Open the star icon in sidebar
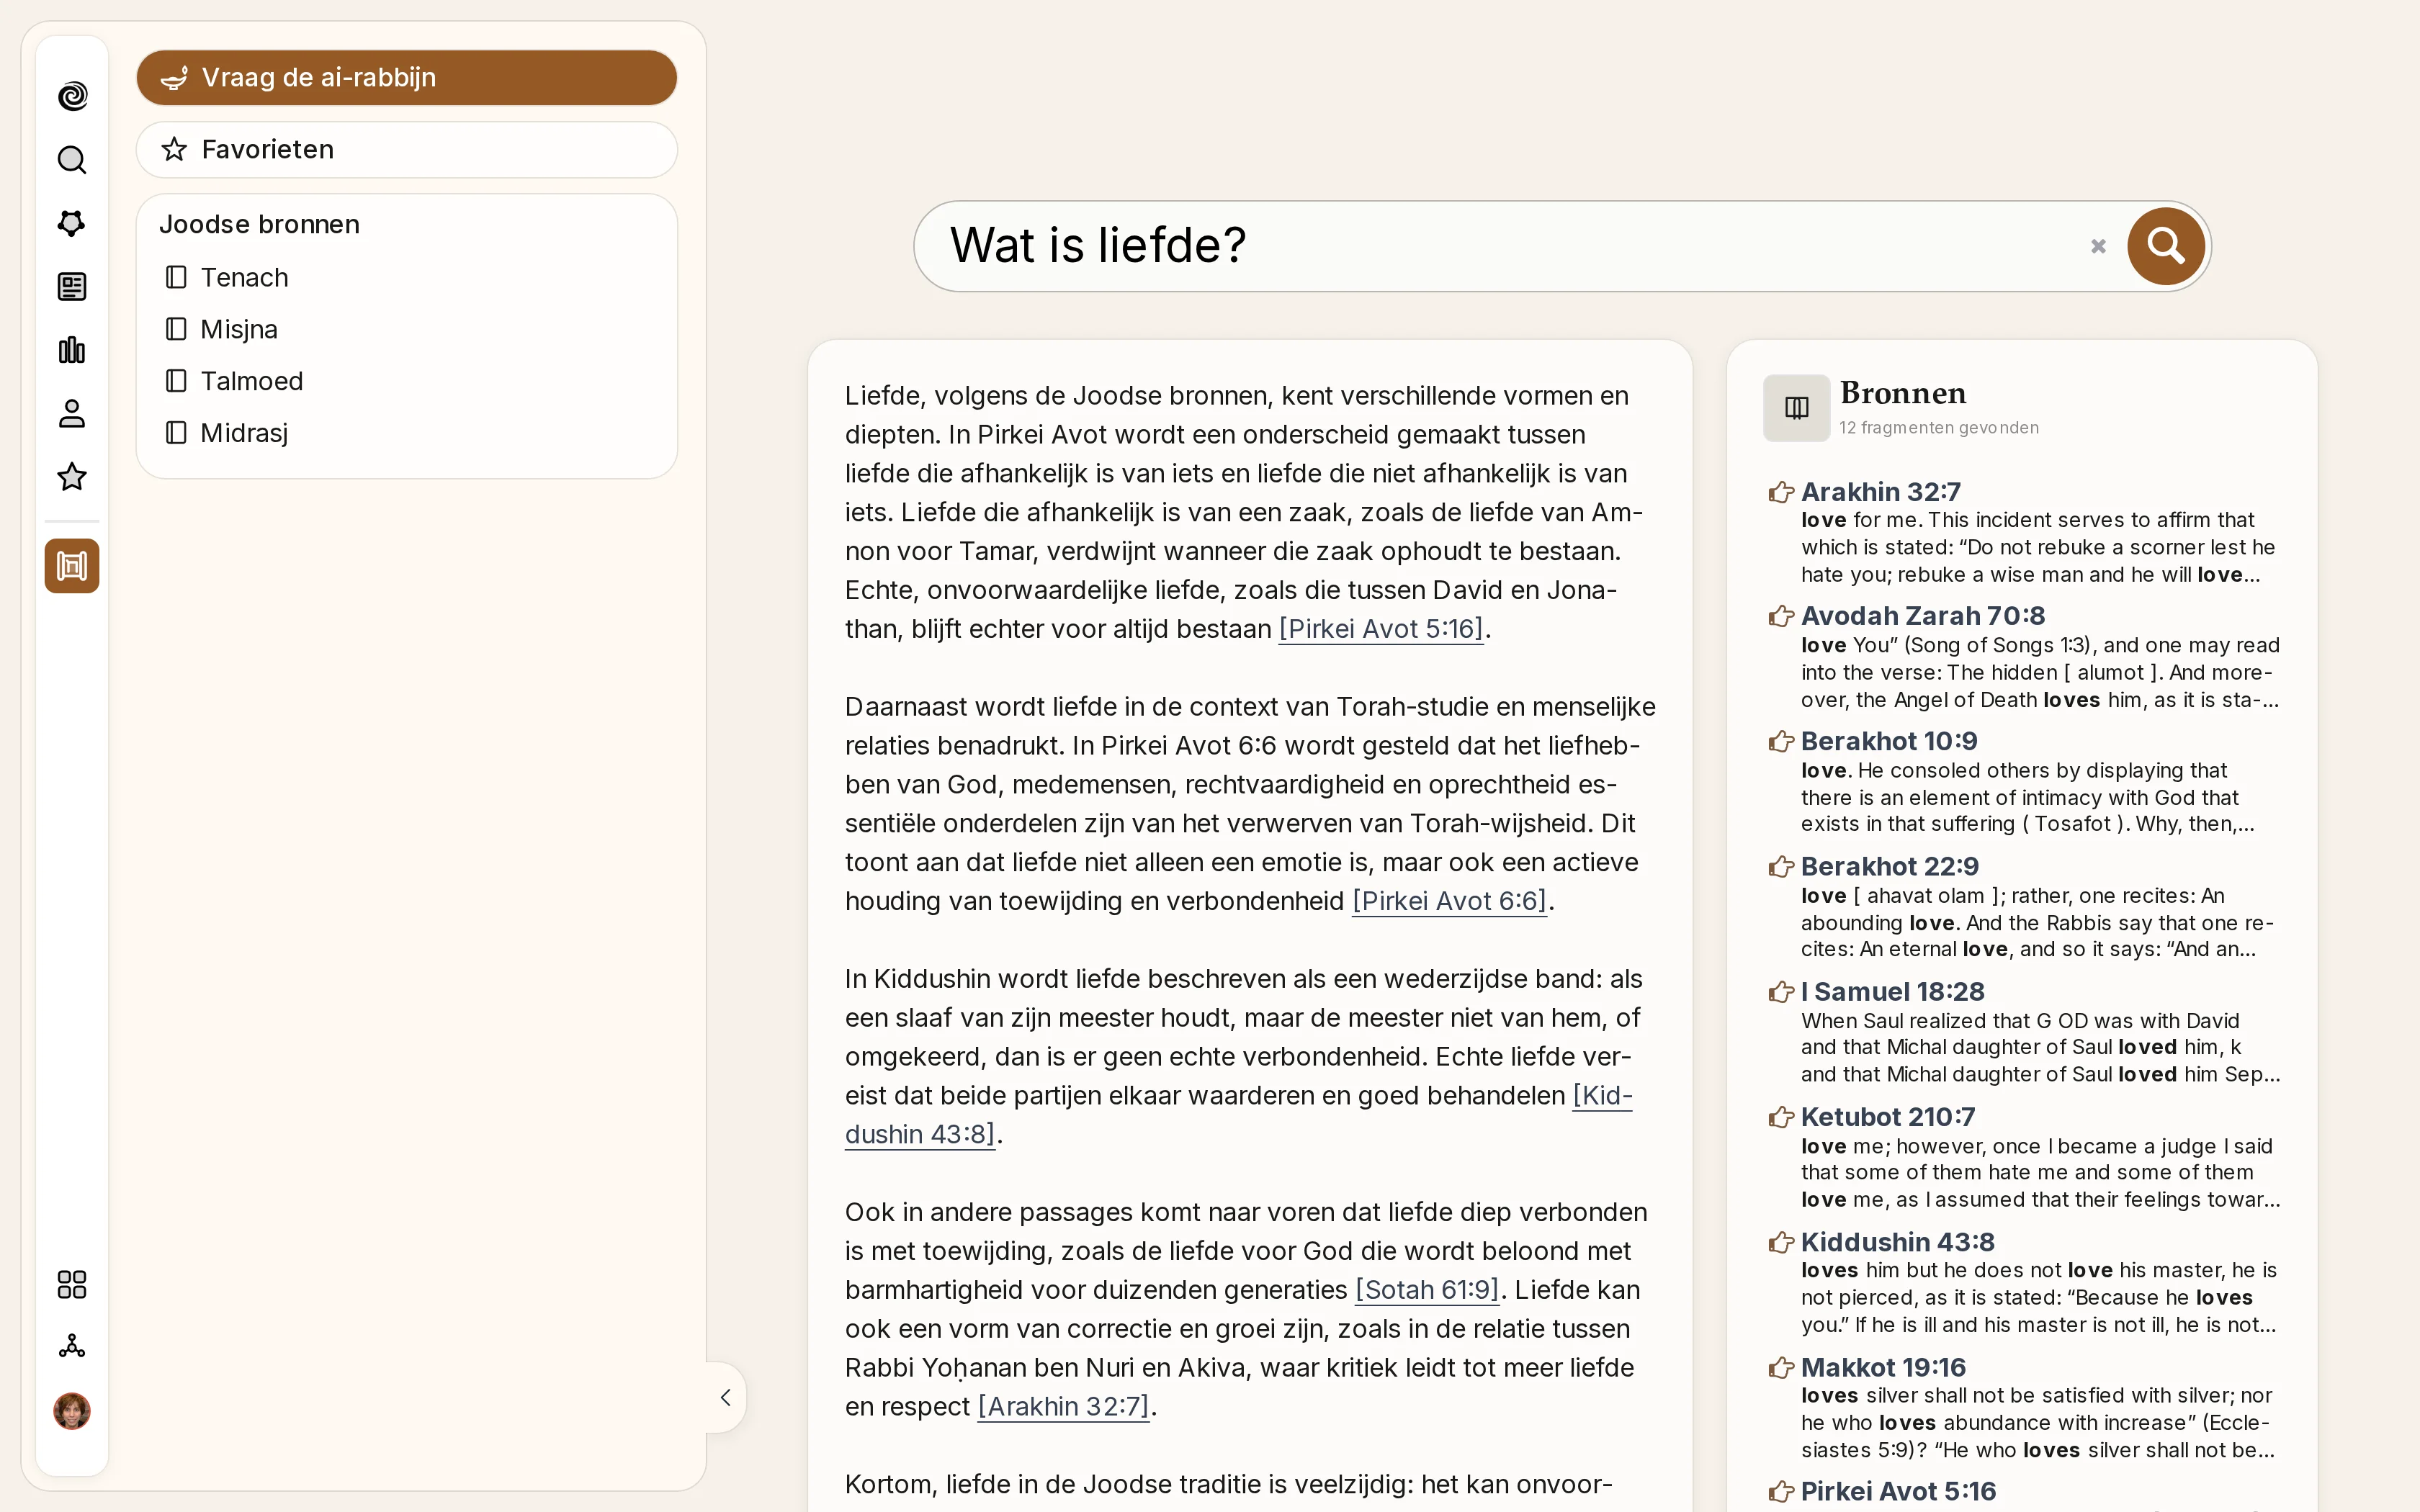Image resolution: width=2420 pixels, height=1512 pixels. point(72,477)
